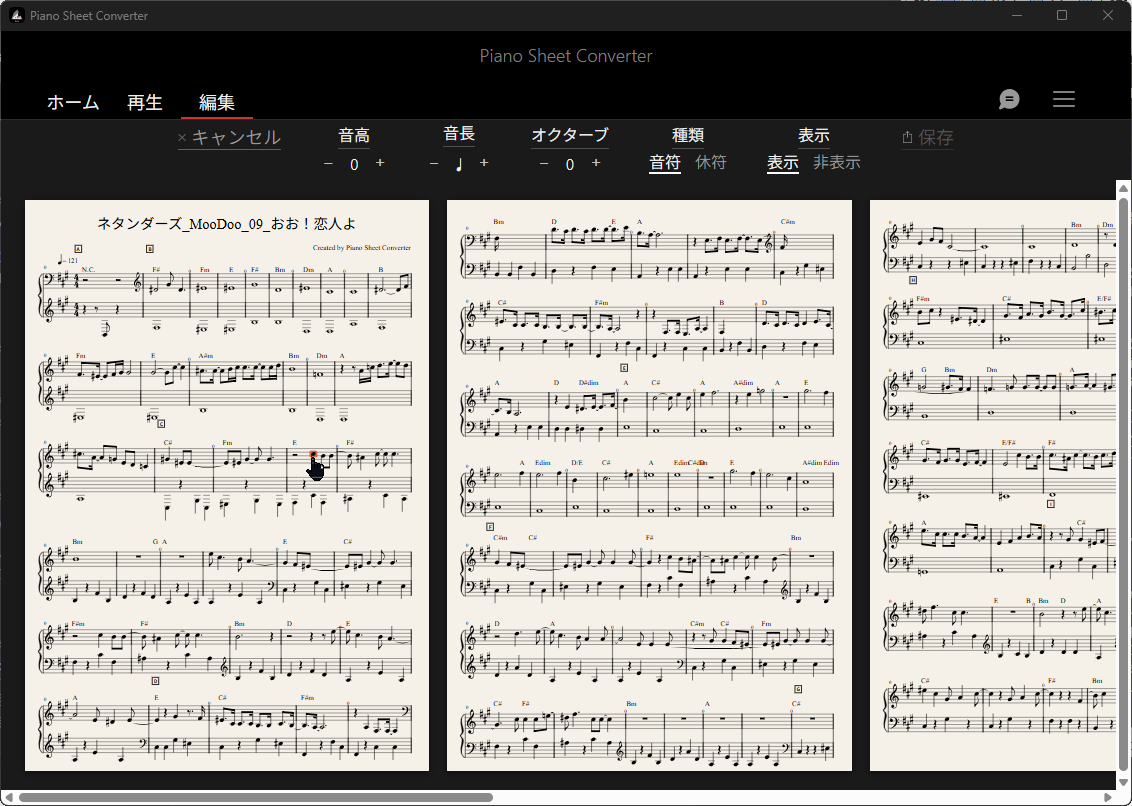Viewport: 1132px width, 806px height.
Task: Minimize the Piano Sheet Converter window
Action: click(1017, 15)
